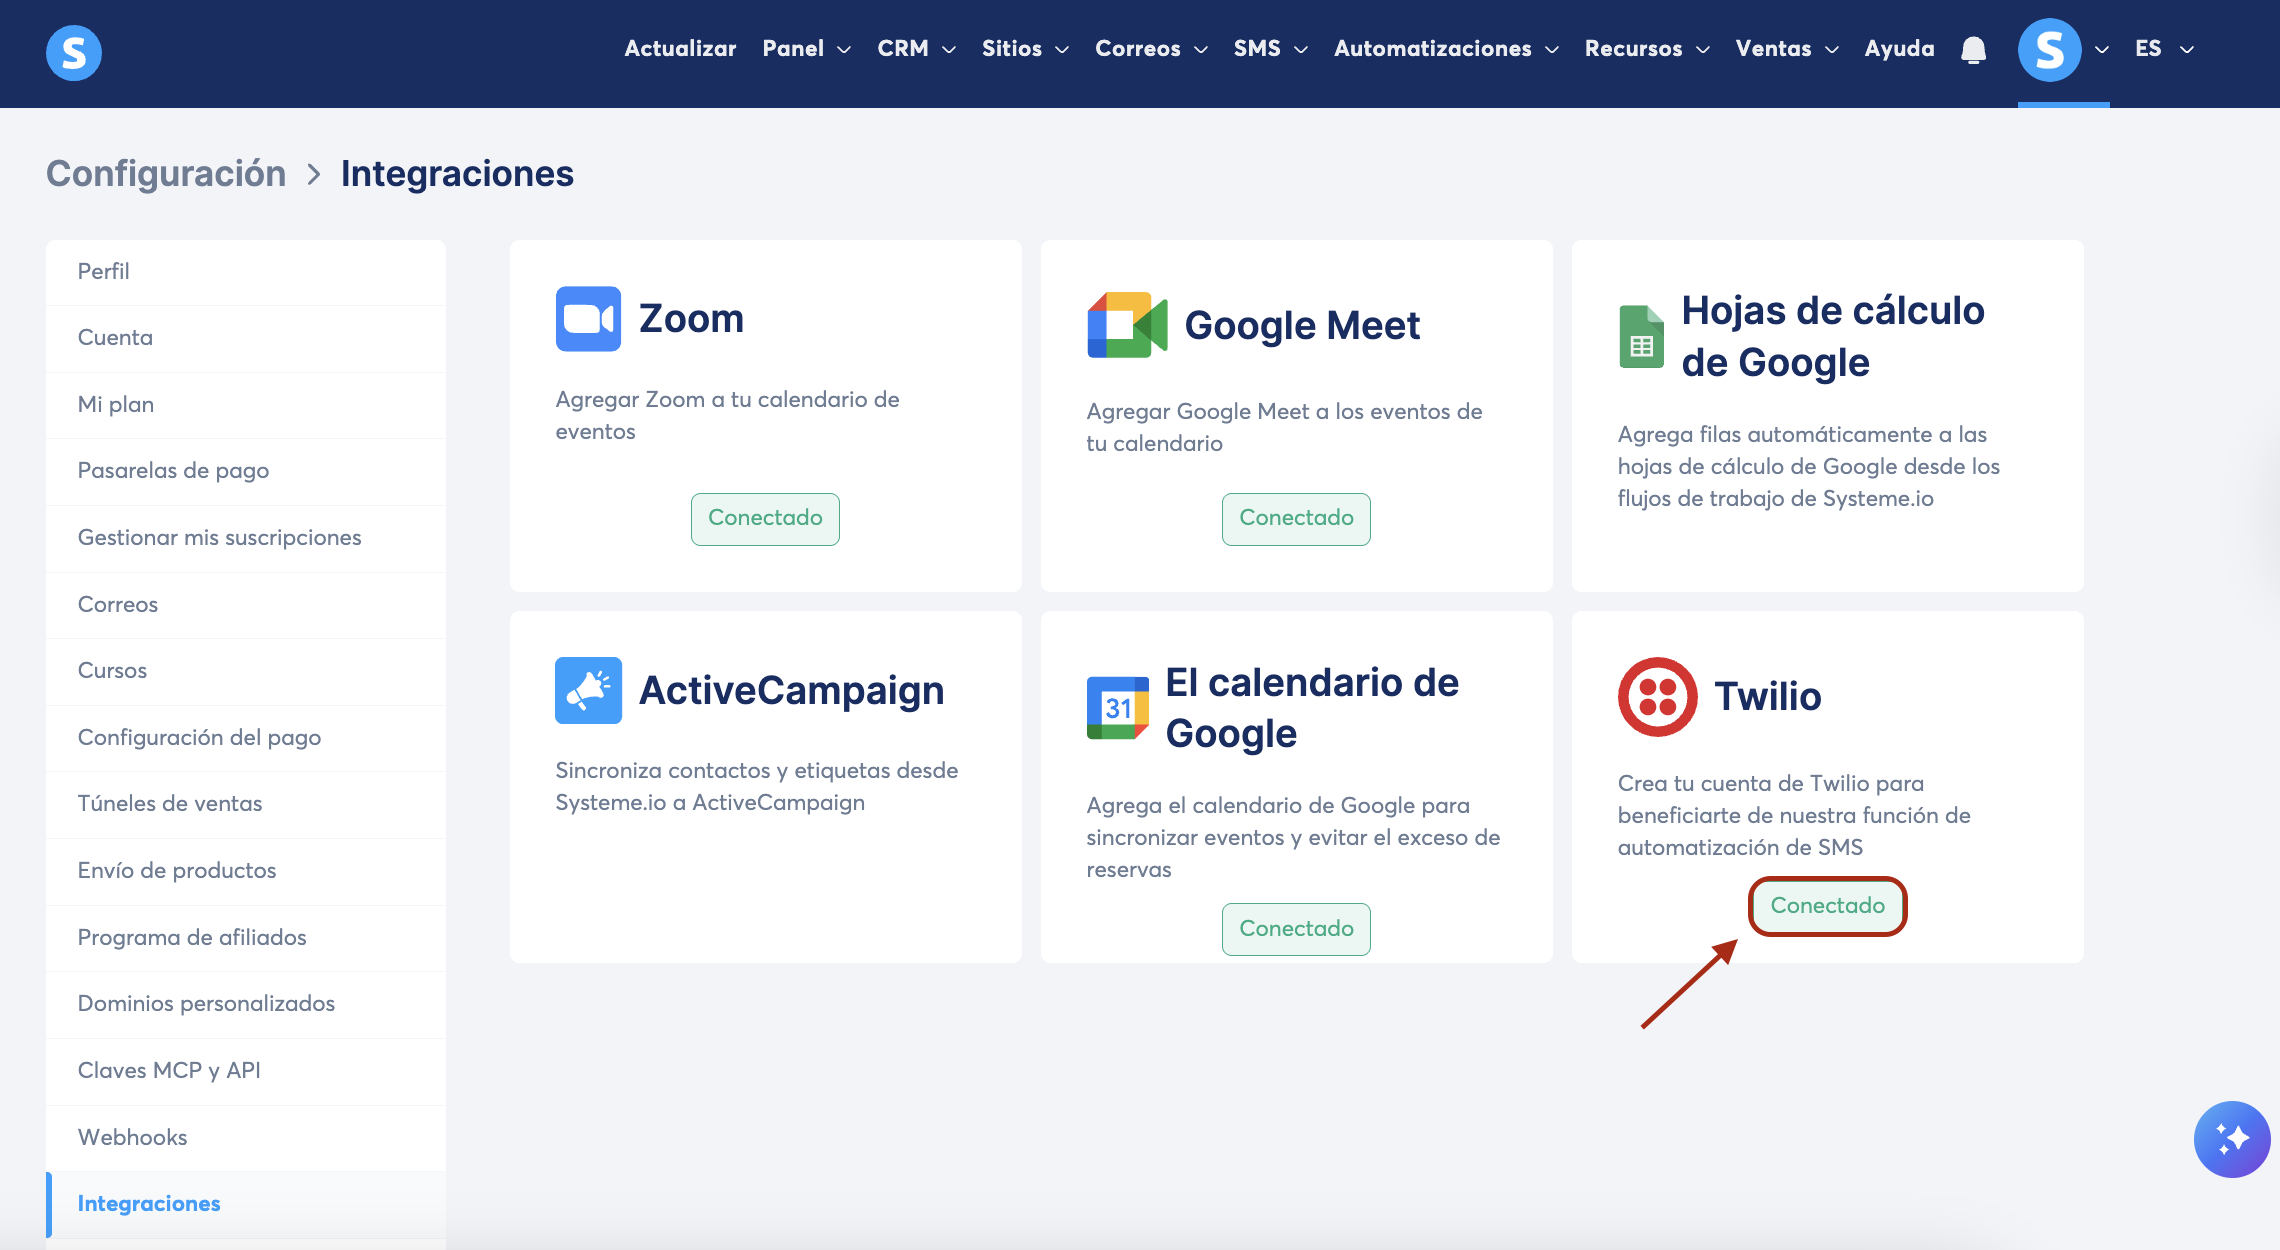Expand the CRM dropdown menu
The width and height of the screenshot is (2280, 1250).
pos(916,49)
